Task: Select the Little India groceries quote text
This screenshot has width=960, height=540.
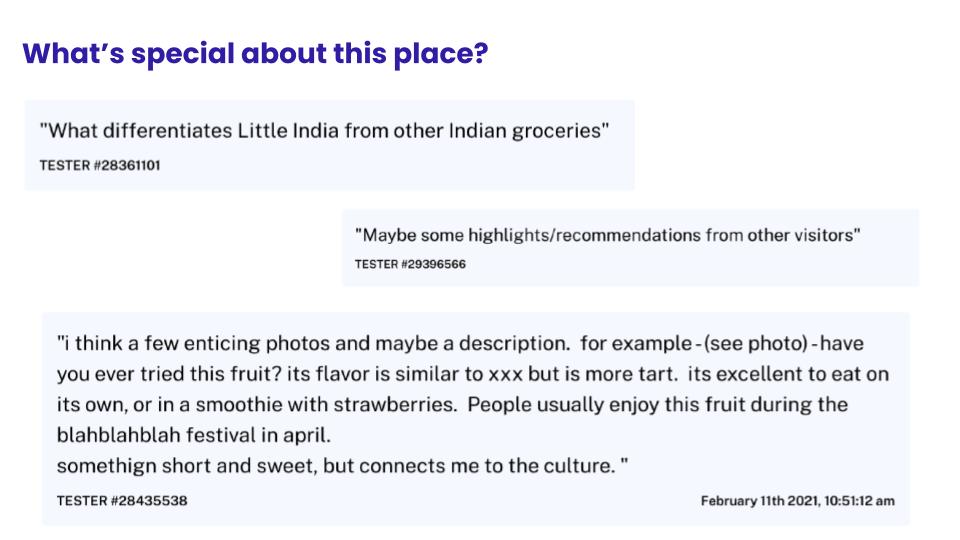Action: [324, 130]
